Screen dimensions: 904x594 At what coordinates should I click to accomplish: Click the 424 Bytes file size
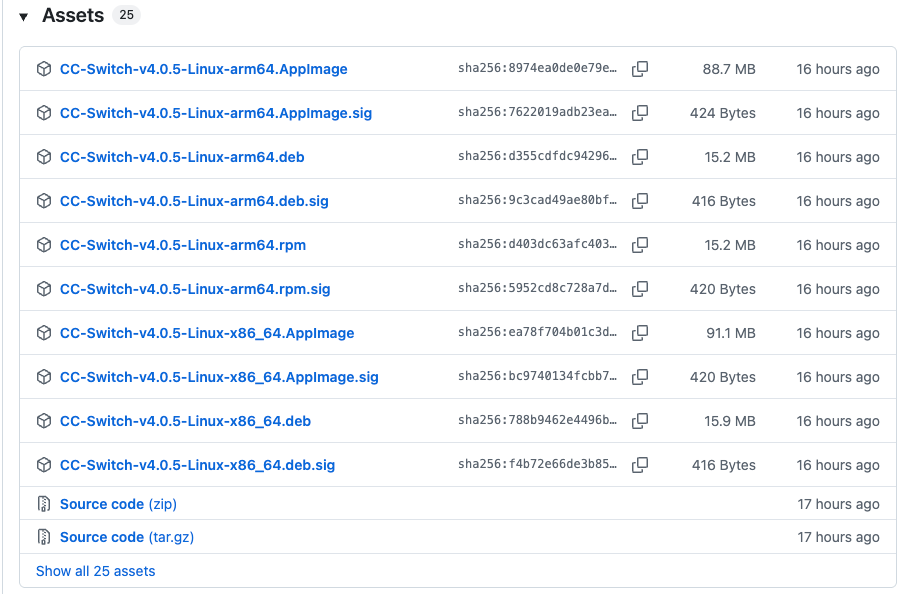pyautogui.click(x=722, y=113)
